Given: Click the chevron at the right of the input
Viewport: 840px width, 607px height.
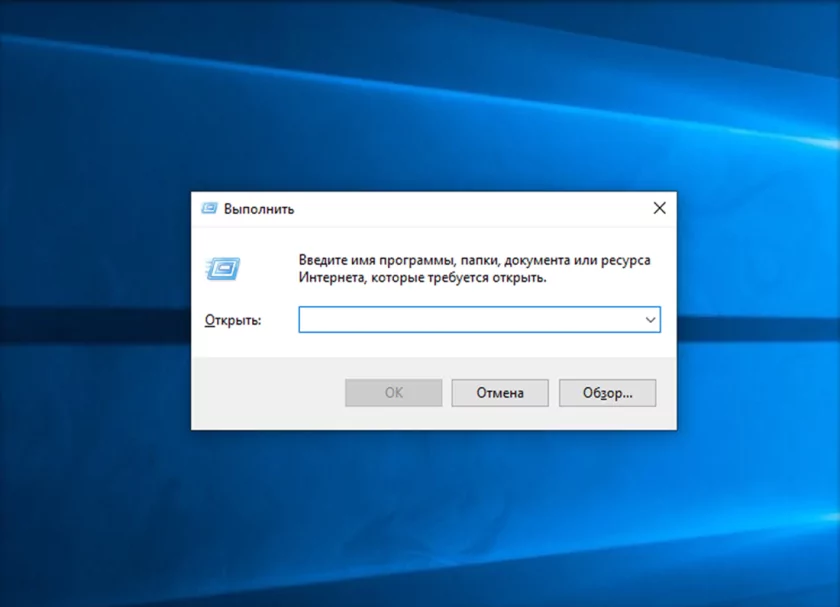Looking at the screenshot, I should pyautogui.click(x=652, y=319).
